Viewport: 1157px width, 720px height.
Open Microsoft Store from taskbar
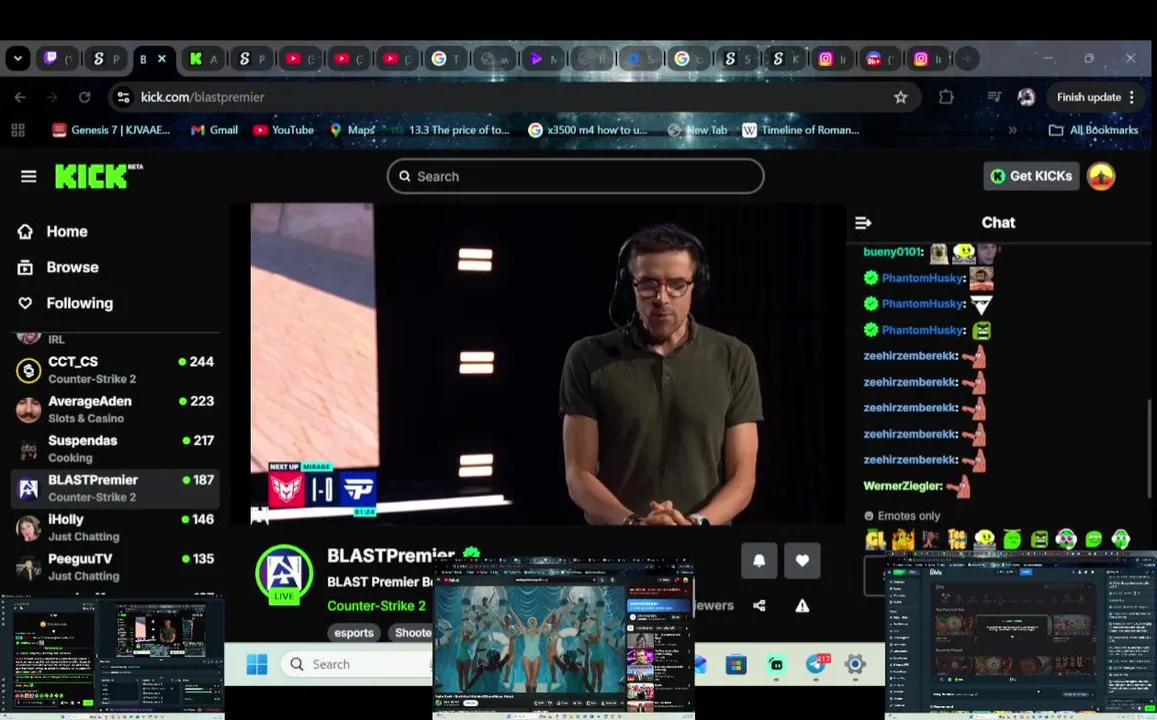coord(736,665)
